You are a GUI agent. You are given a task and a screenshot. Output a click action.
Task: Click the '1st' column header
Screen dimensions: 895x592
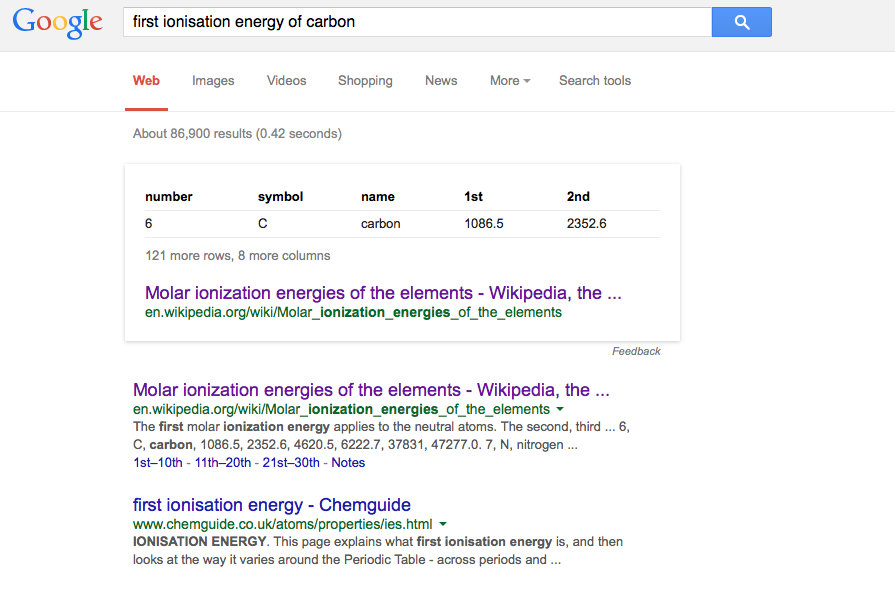473,196
